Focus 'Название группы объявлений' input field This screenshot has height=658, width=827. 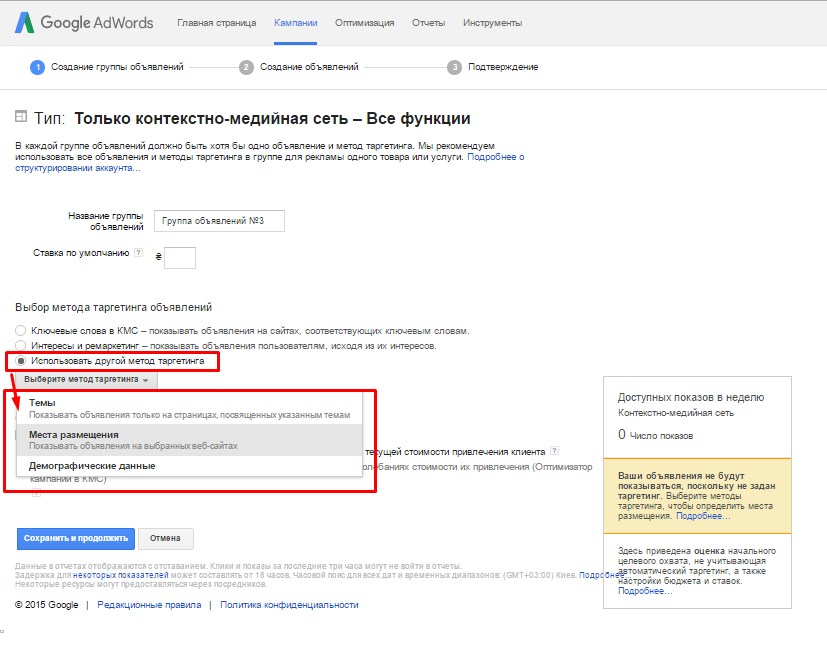[x=219, y=221]
